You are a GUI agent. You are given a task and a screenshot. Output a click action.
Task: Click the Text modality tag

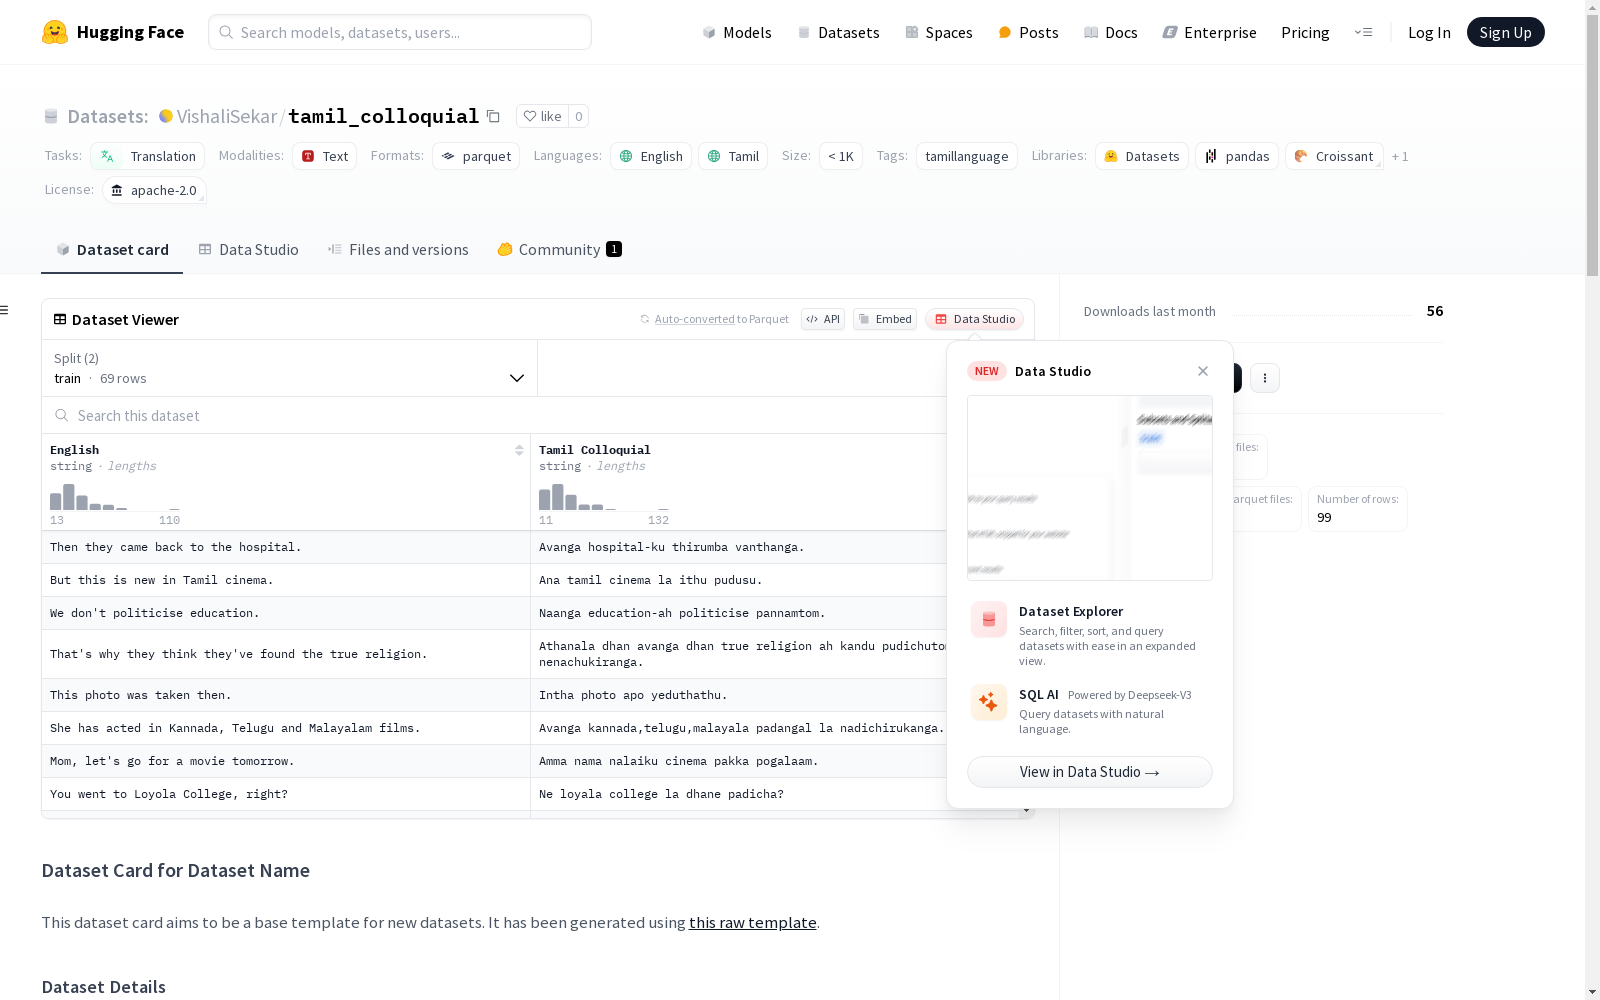click(x=325, y=156)
